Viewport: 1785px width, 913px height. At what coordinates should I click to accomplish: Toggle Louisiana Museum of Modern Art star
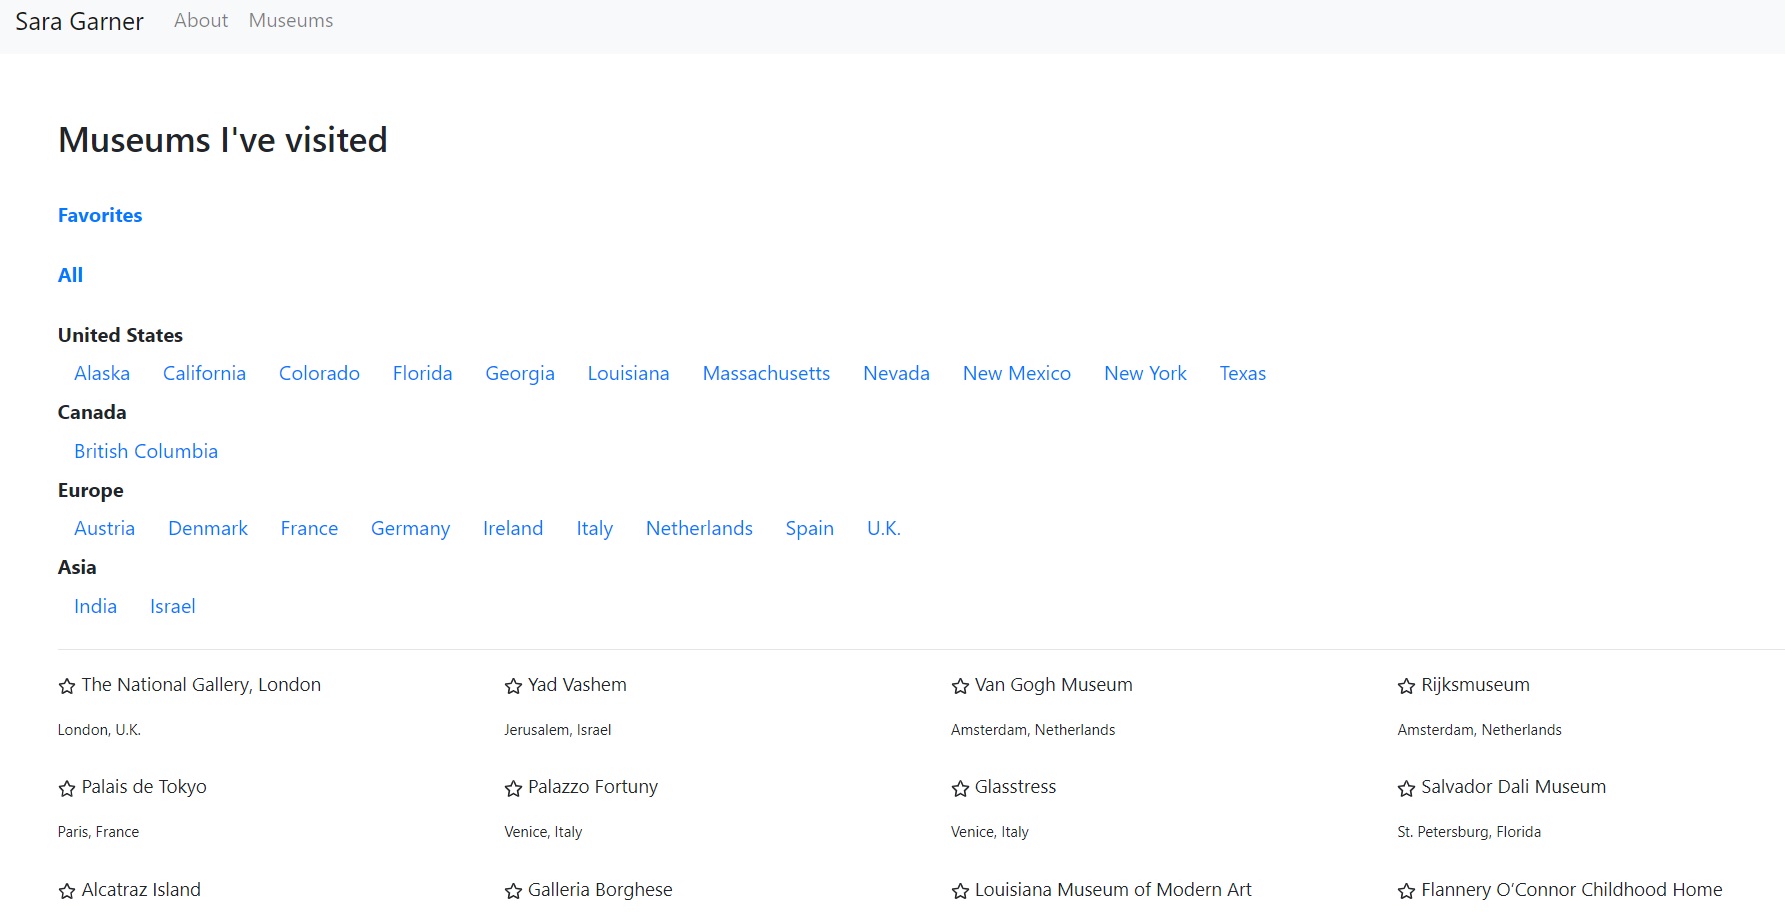coord(960,891)
